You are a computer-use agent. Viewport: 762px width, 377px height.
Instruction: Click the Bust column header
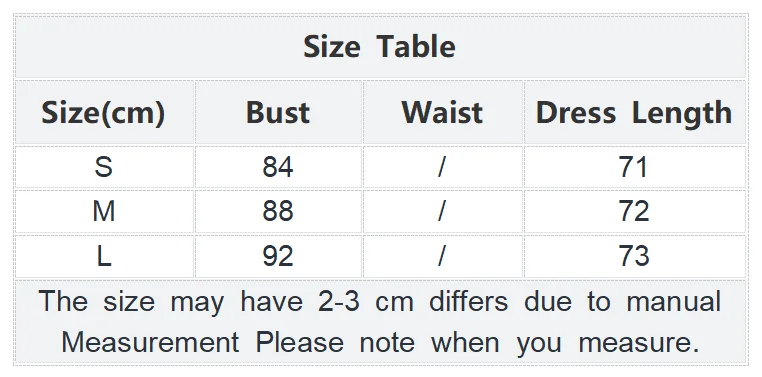[x=278, y=113]
